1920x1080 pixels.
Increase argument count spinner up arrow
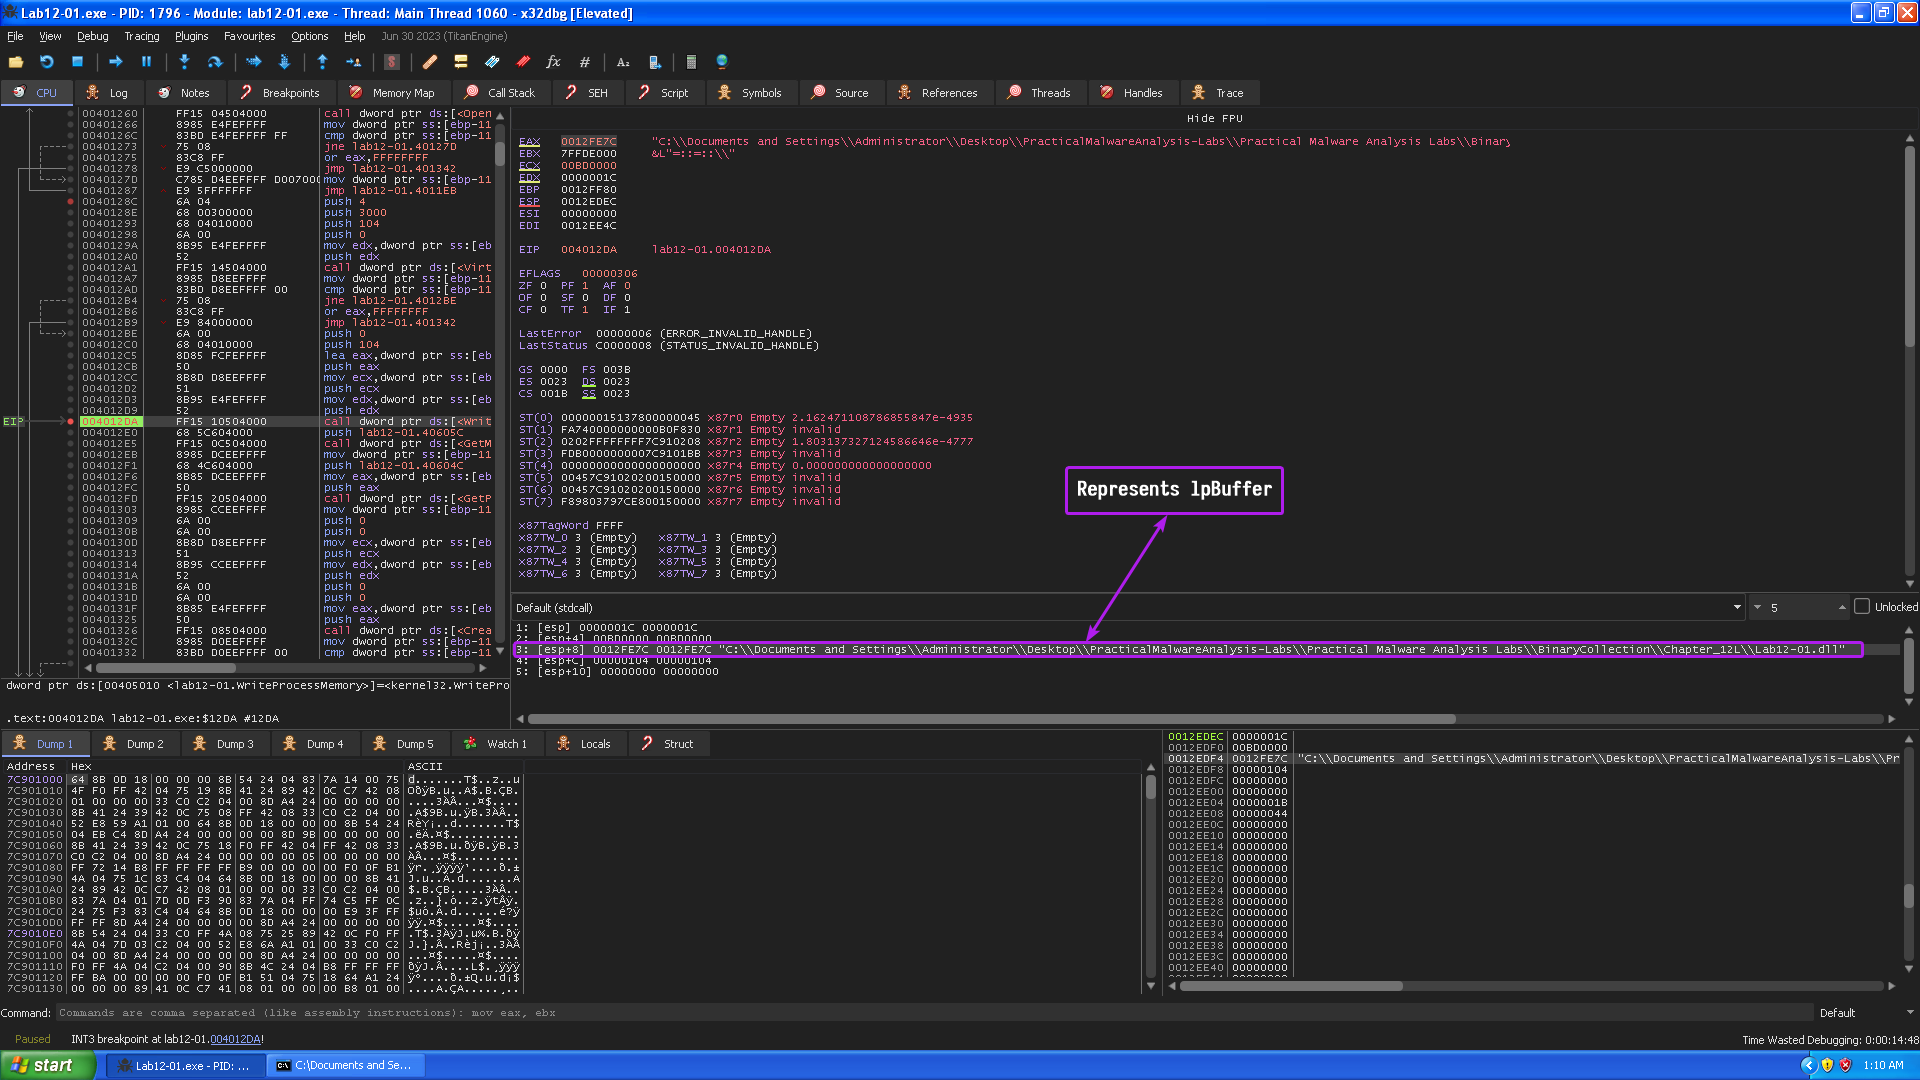[x=1842, y=604]
